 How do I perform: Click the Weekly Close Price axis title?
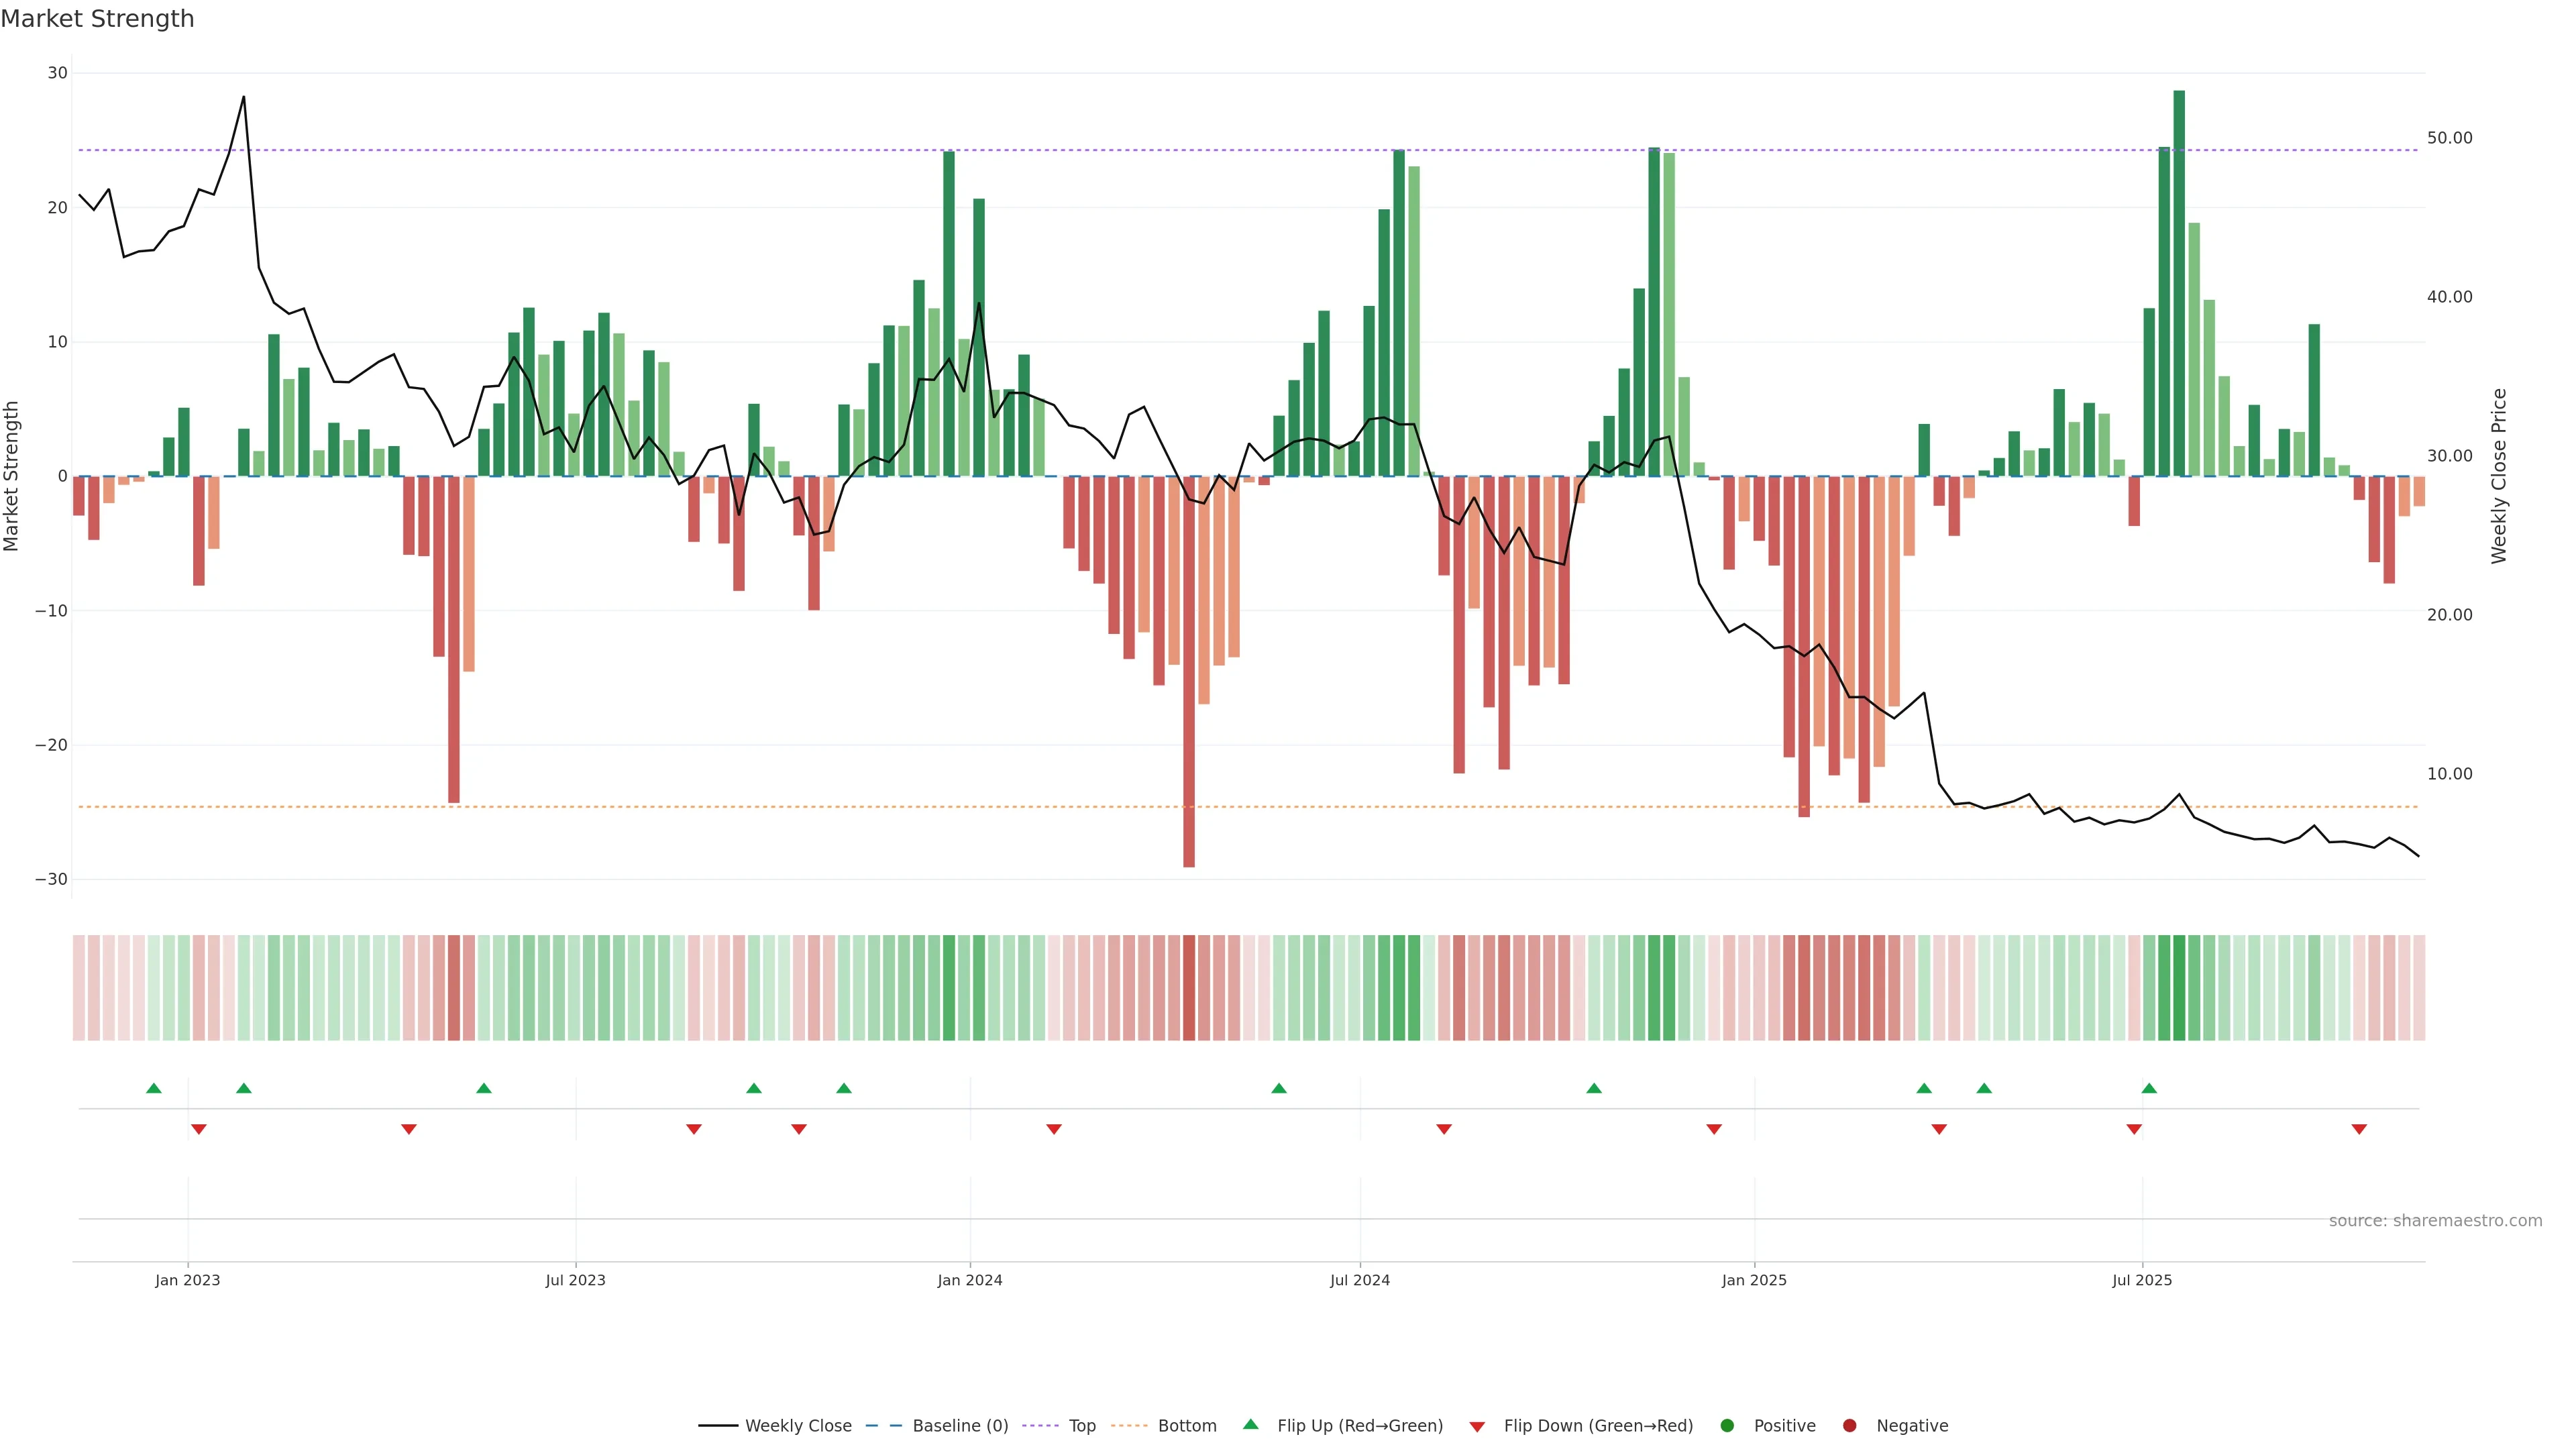coord(2499,476)
